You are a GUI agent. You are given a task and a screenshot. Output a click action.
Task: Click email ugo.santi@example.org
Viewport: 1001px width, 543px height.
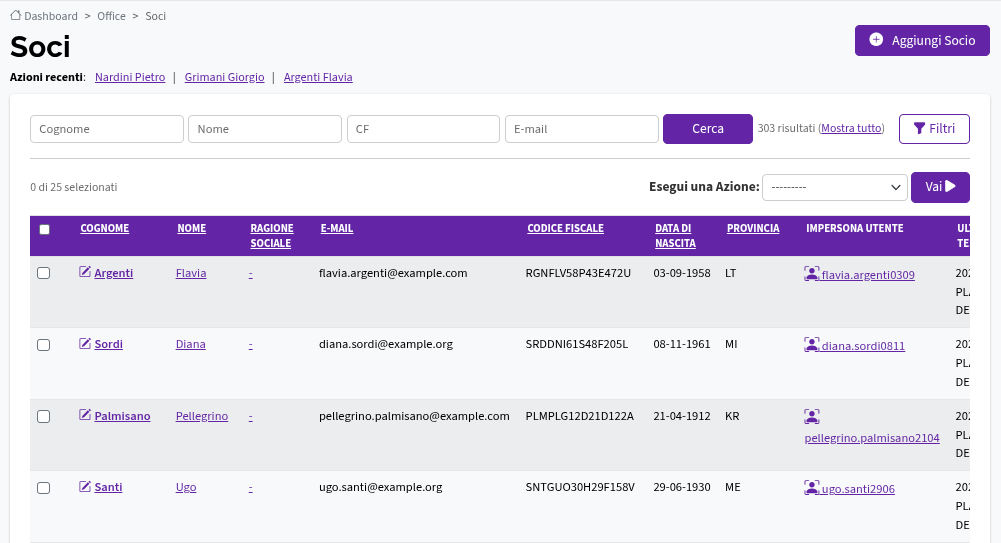[x=380, y=487]
